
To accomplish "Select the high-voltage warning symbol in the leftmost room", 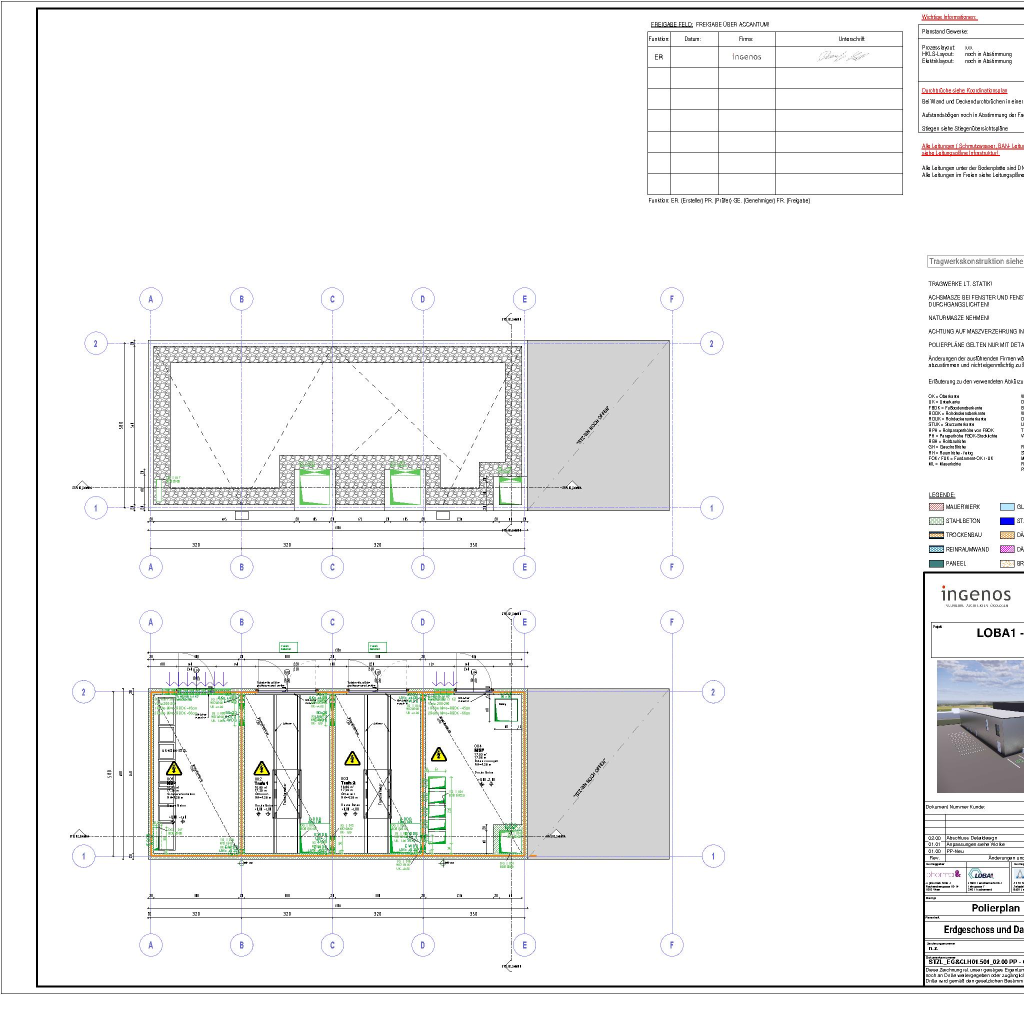I will point(174,769).
